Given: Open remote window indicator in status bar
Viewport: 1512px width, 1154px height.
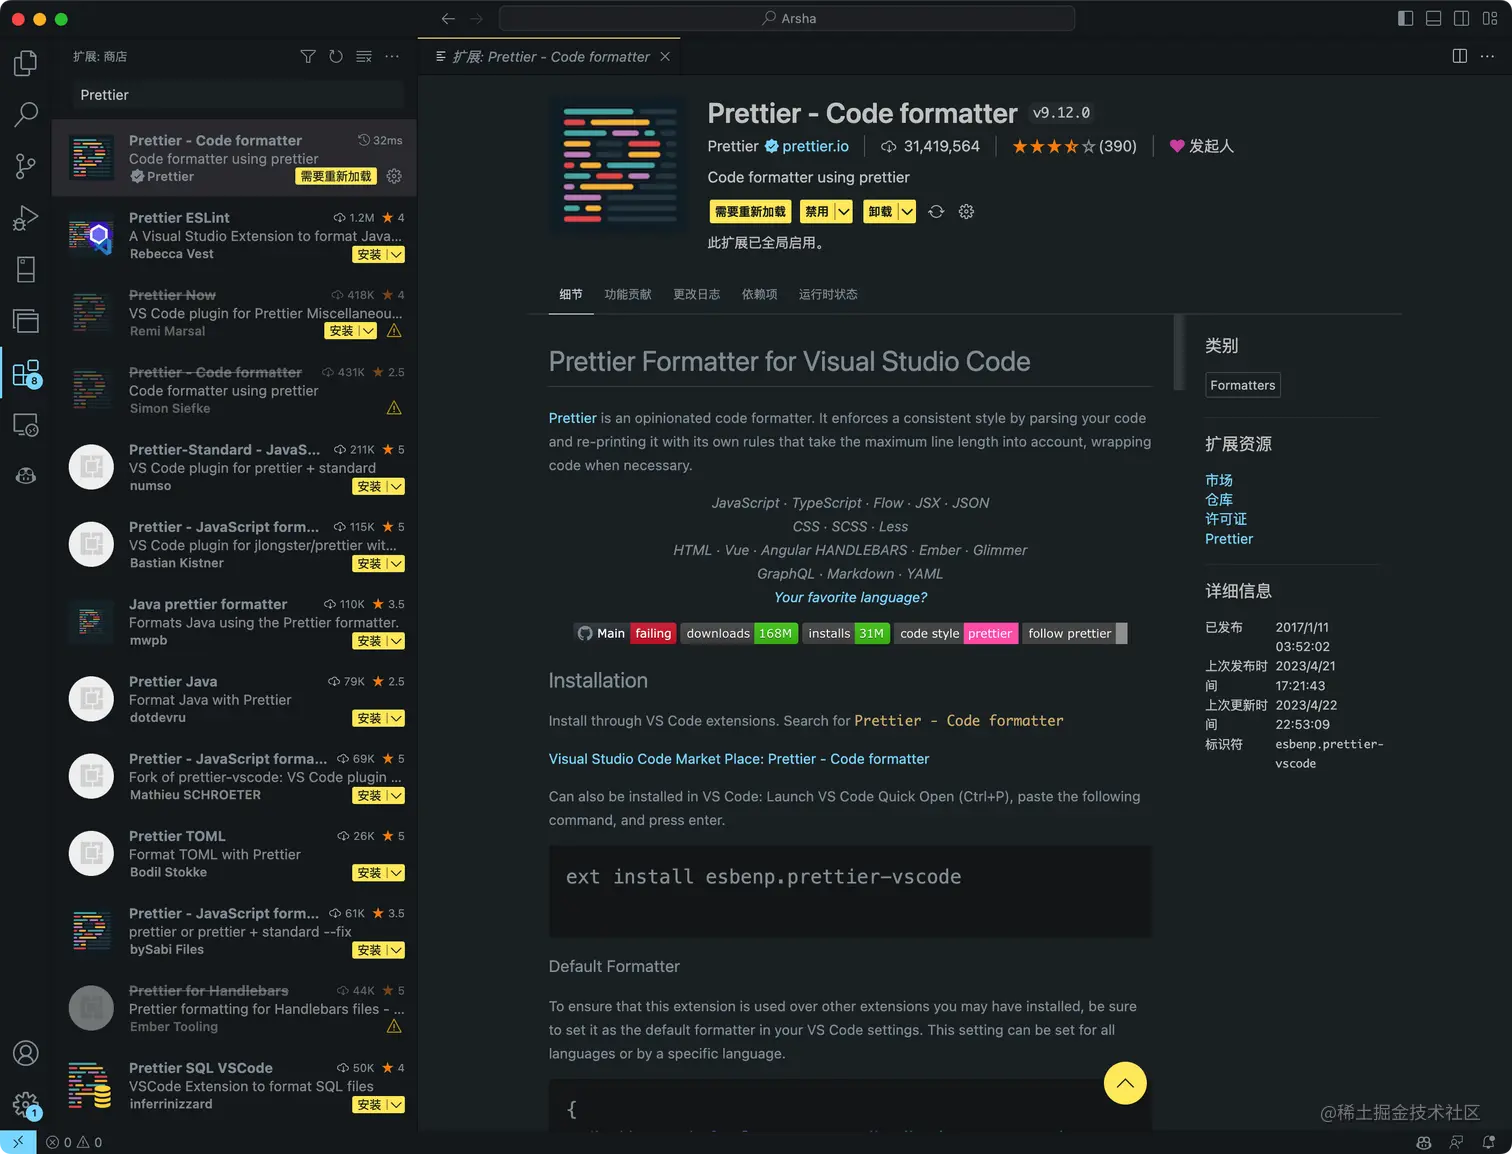Looking at the screenshot, I should click(18, 1142).
